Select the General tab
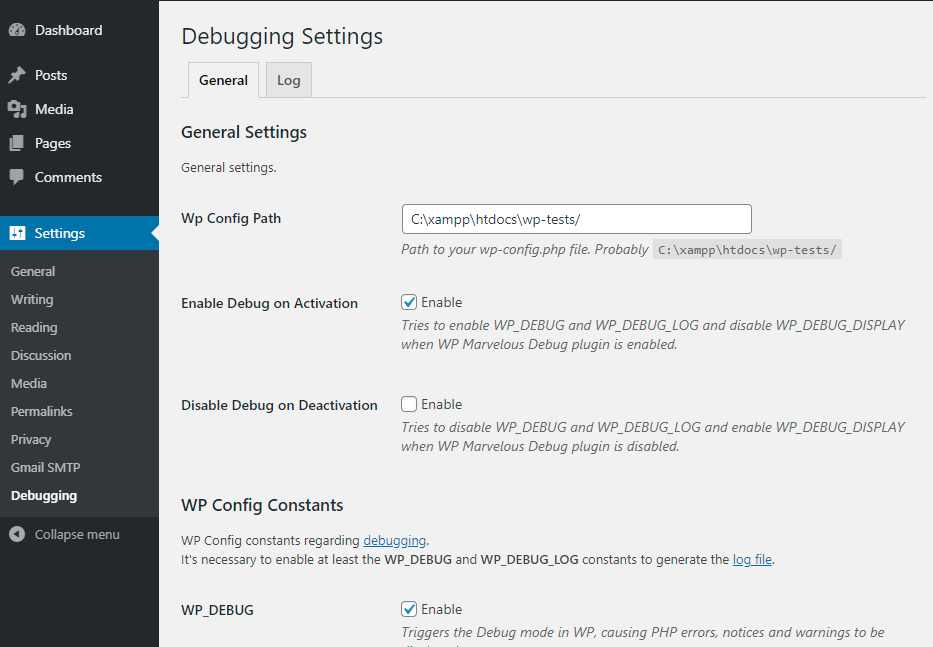 (x=223, y=80)
